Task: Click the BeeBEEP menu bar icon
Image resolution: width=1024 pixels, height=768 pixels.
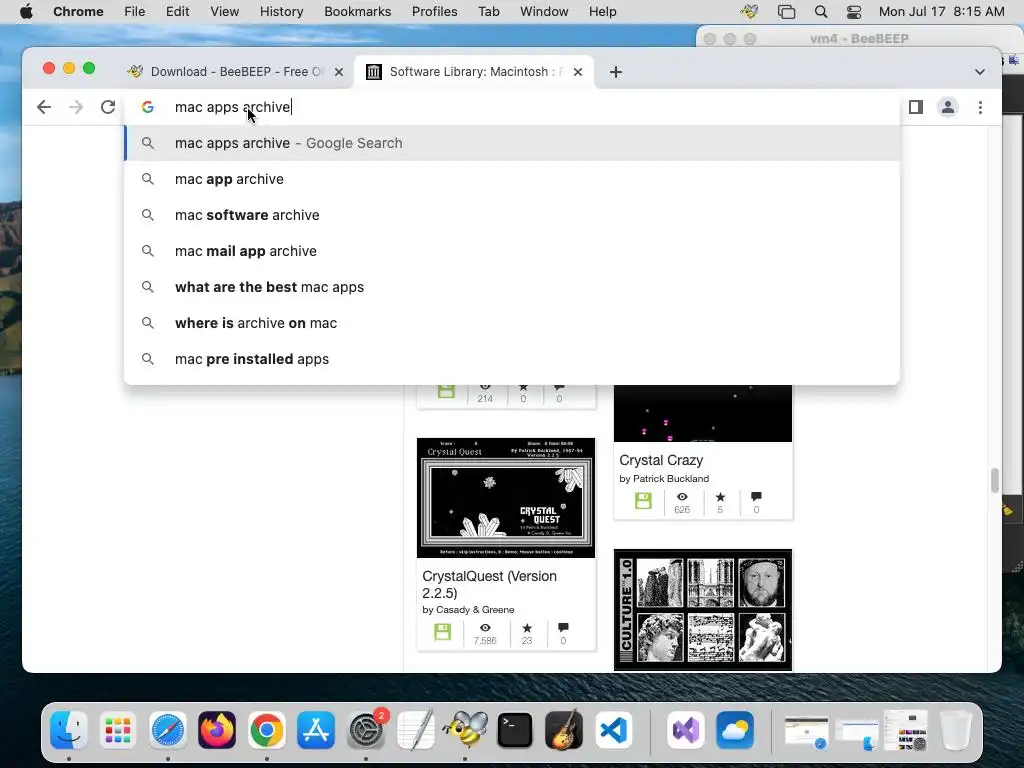Action: (x=749, y=11)
